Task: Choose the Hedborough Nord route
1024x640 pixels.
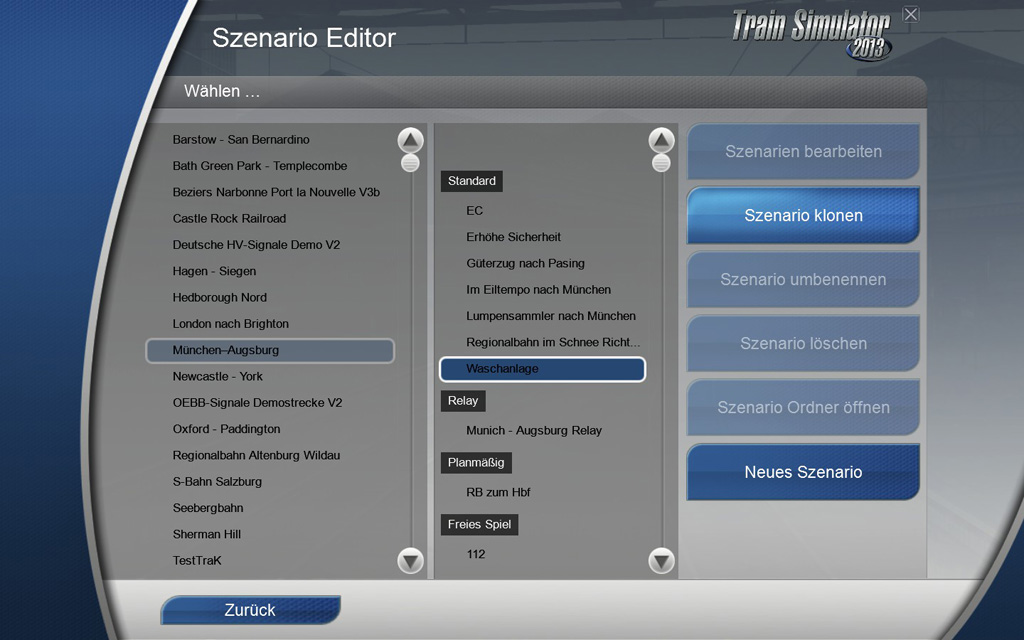Action: click(x=219, y=297)
